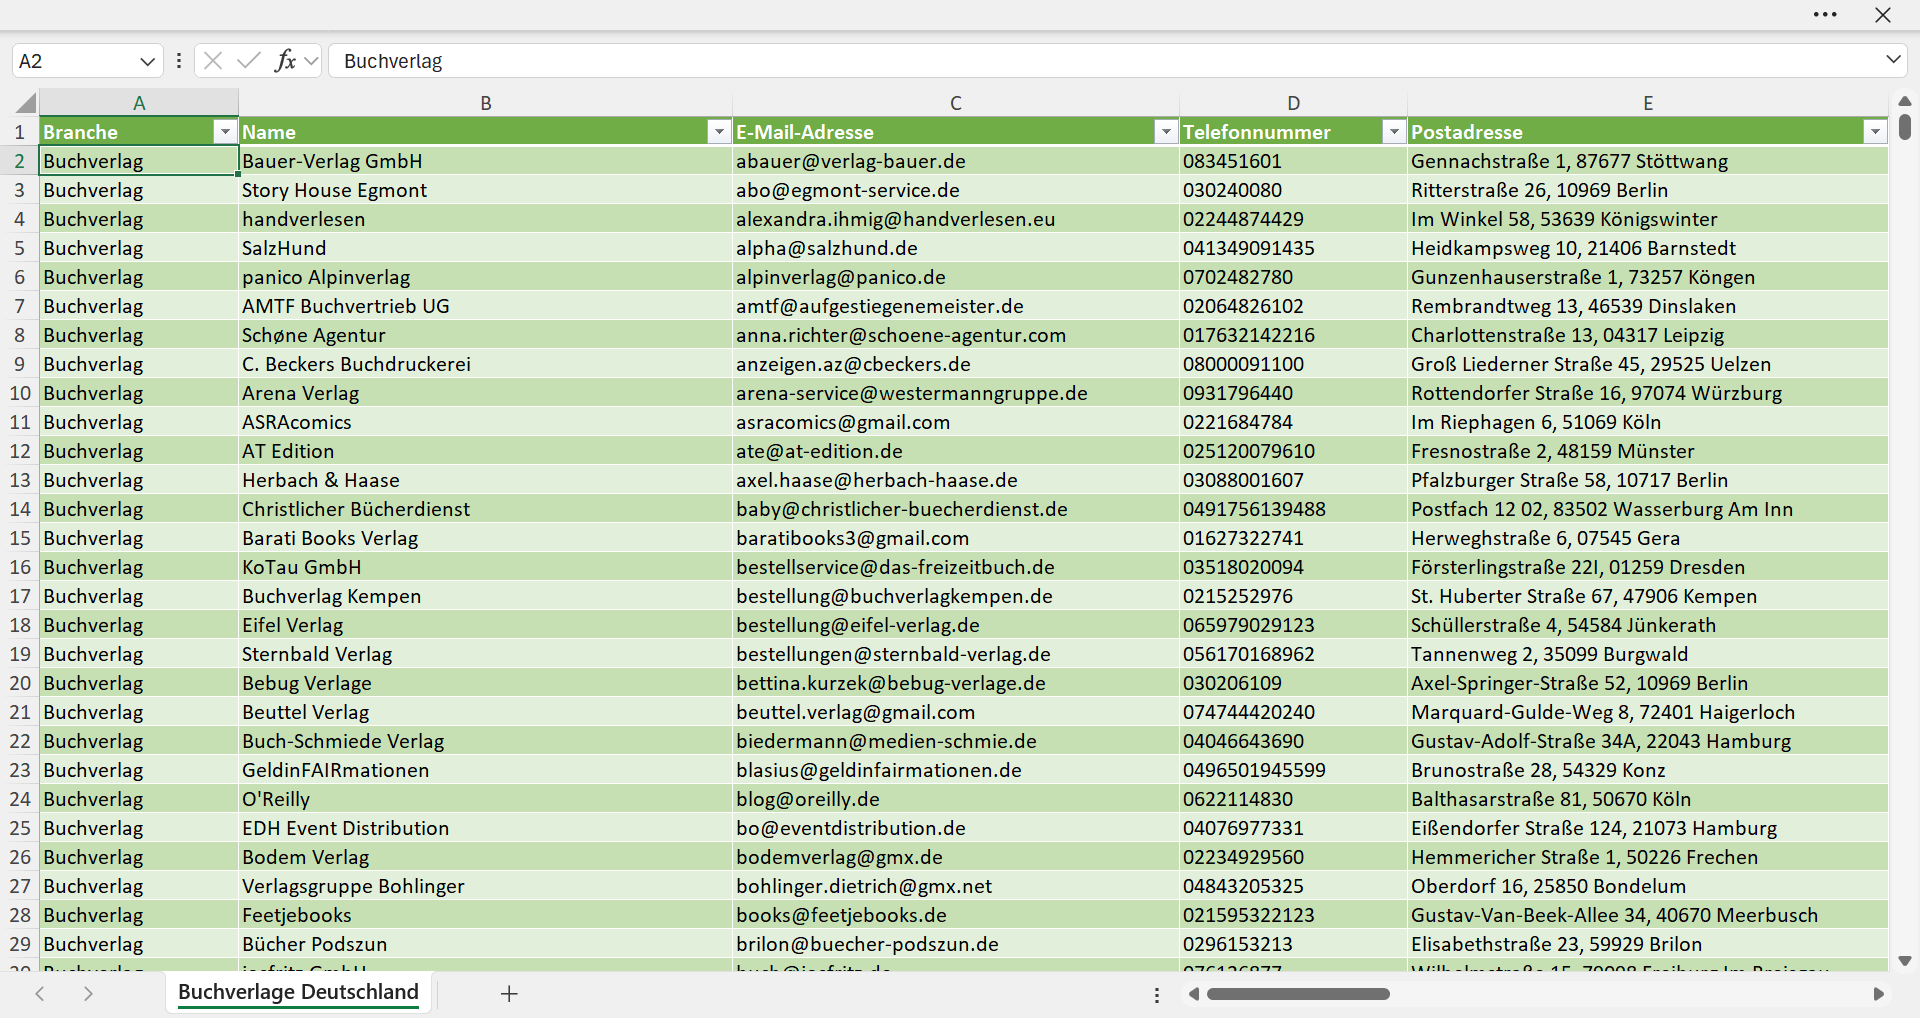Select cell Elisabethstraße 23, 59929 Brilon

(1648, 944)
